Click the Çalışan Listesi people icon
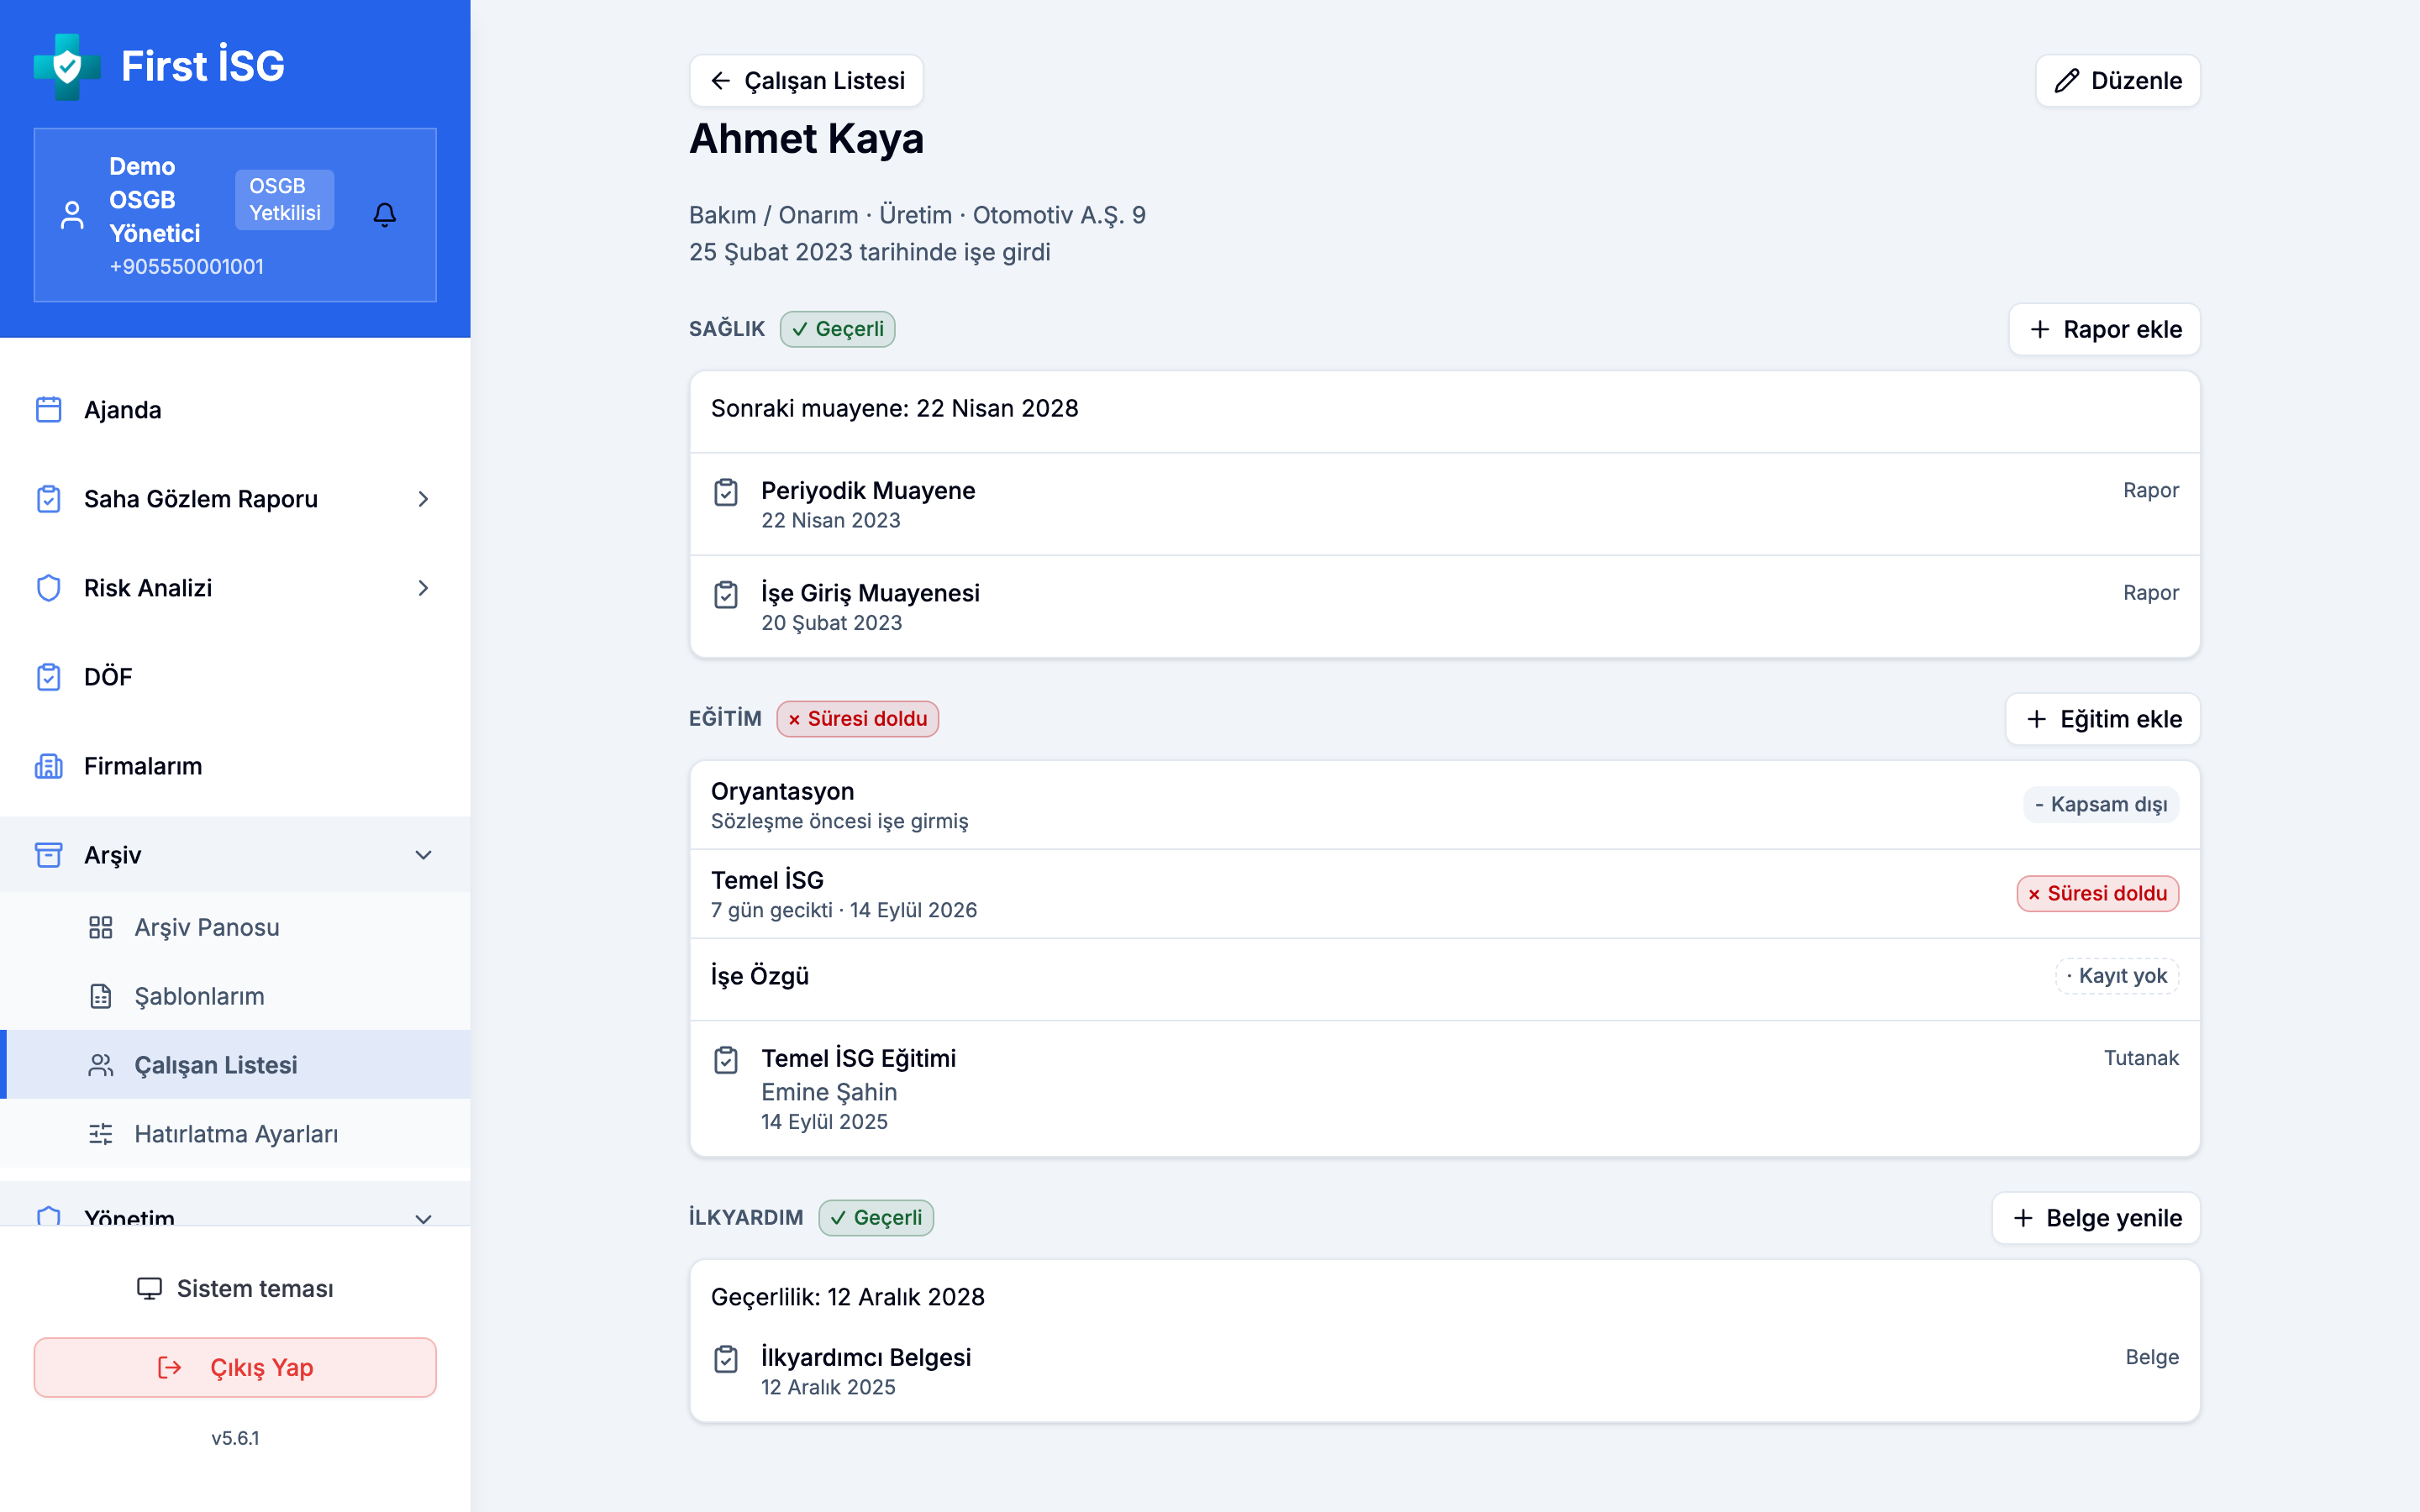The height and width of the screenshot is (1512, 2420). point(101,1065)
